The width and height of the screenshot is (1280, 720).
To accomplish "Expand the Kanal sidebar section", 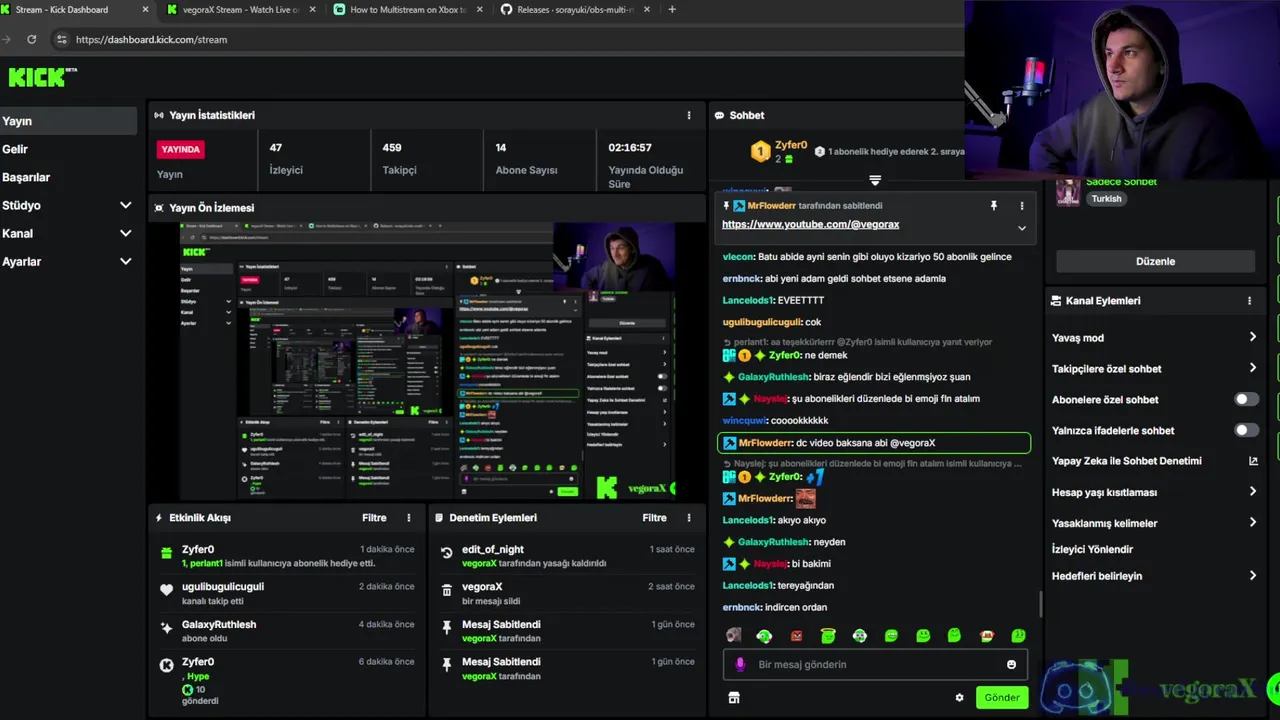I will point(125,233).
